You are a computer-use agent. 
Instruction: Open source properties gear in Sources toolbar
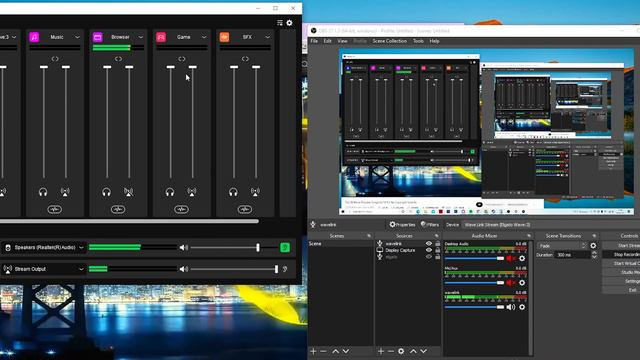pos(401,351)
